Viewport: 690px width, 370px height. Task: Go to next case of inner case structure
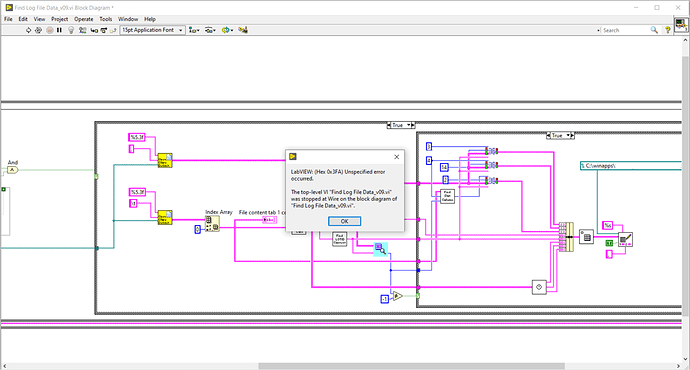coord(573,136)
